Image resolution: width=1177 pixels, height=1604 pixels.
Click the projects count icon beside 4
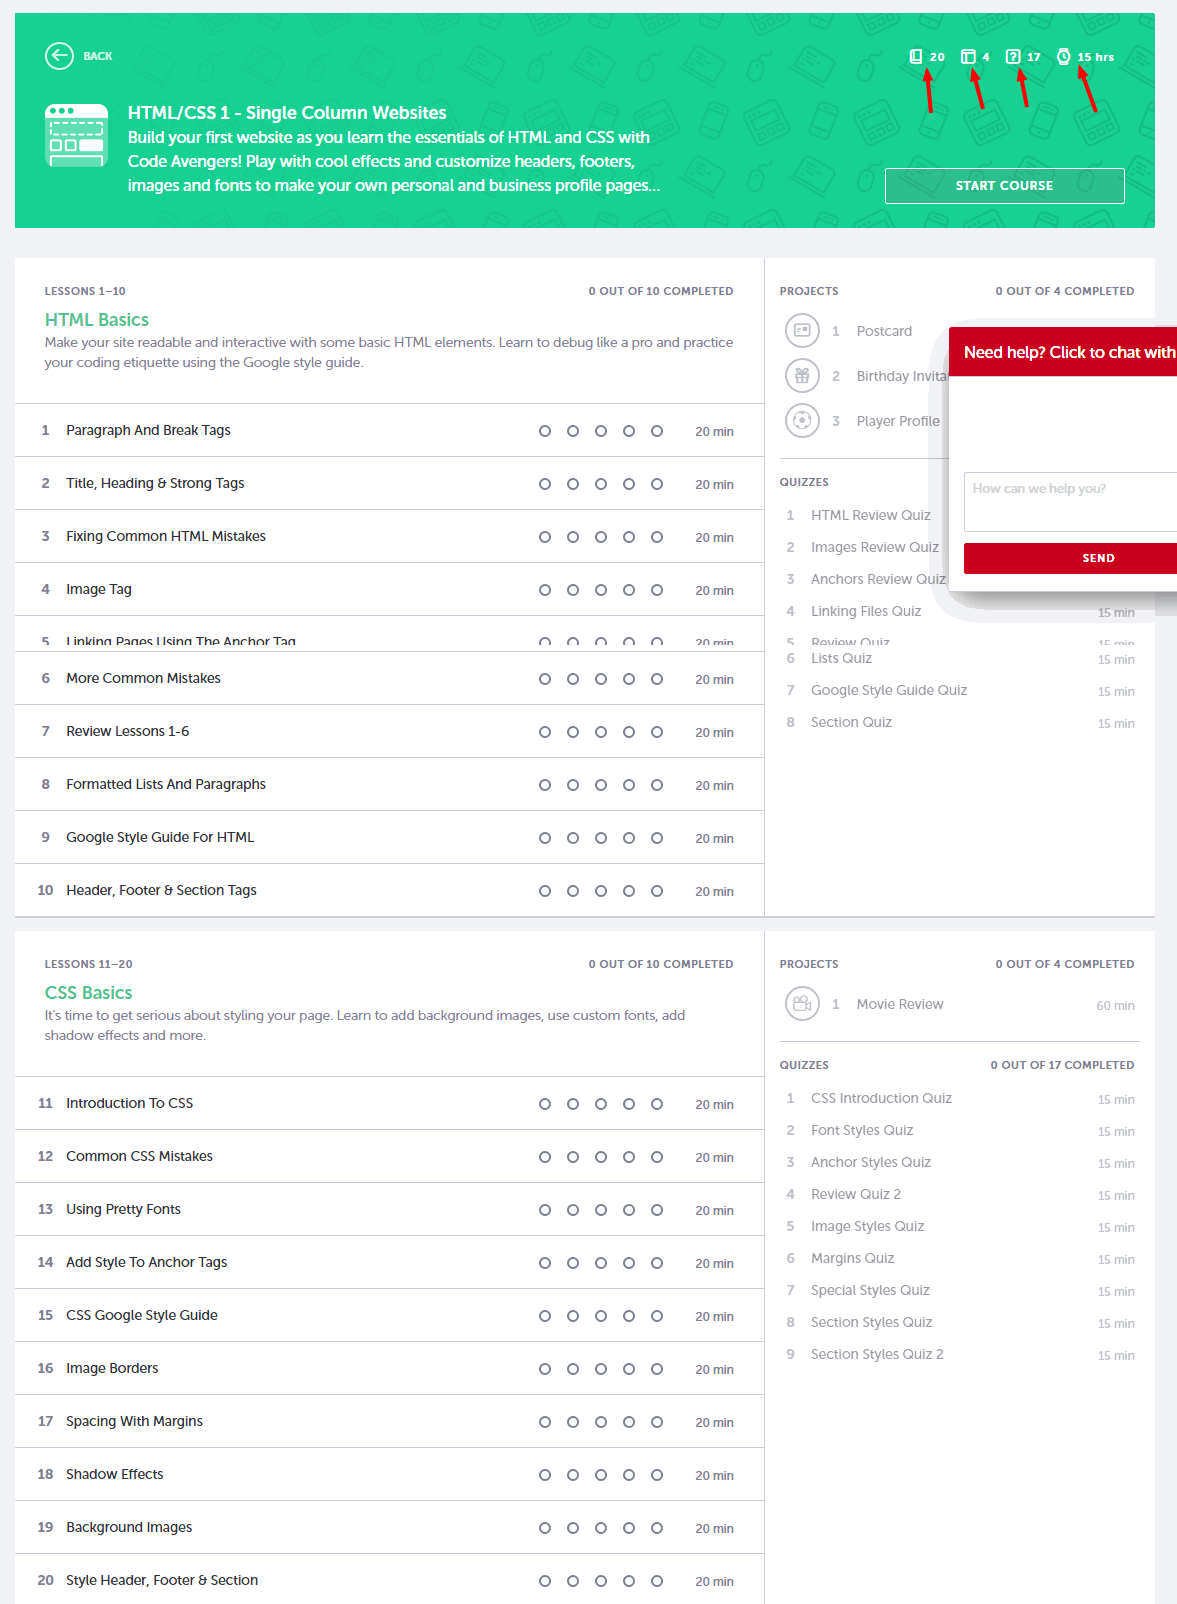click(x=968, y=57)
